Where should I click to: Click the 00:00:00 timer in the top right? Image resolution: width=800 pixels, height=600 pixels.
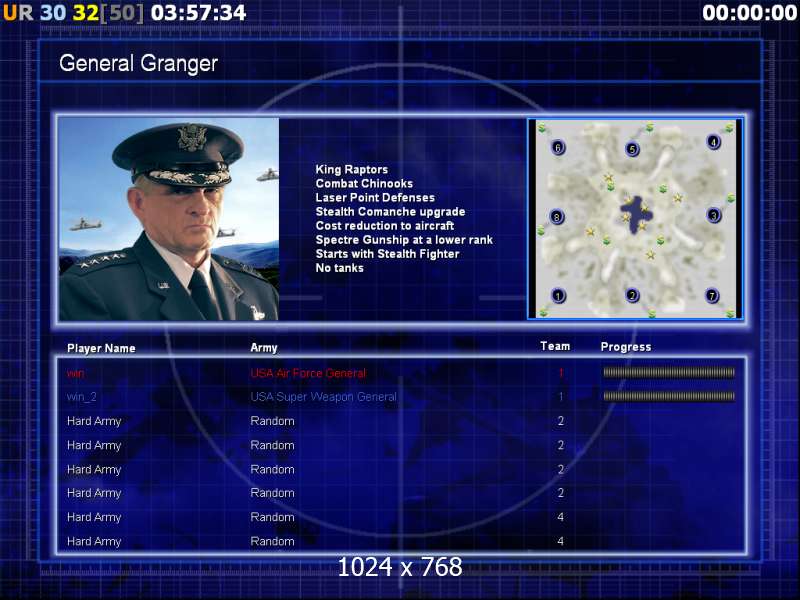[750, 13]
